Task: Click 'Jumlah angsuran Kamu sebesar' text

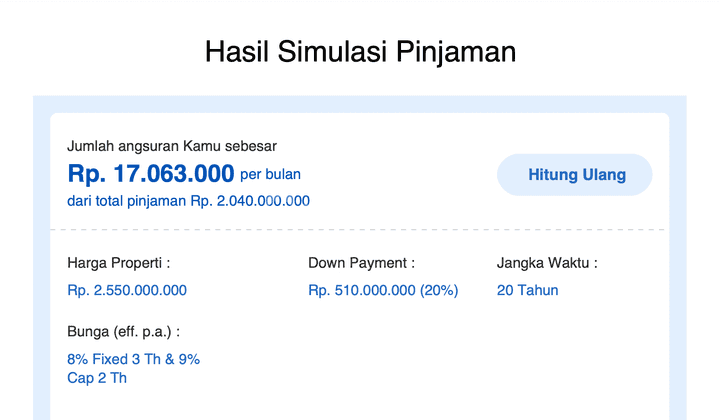Action: tap(172, 146)
